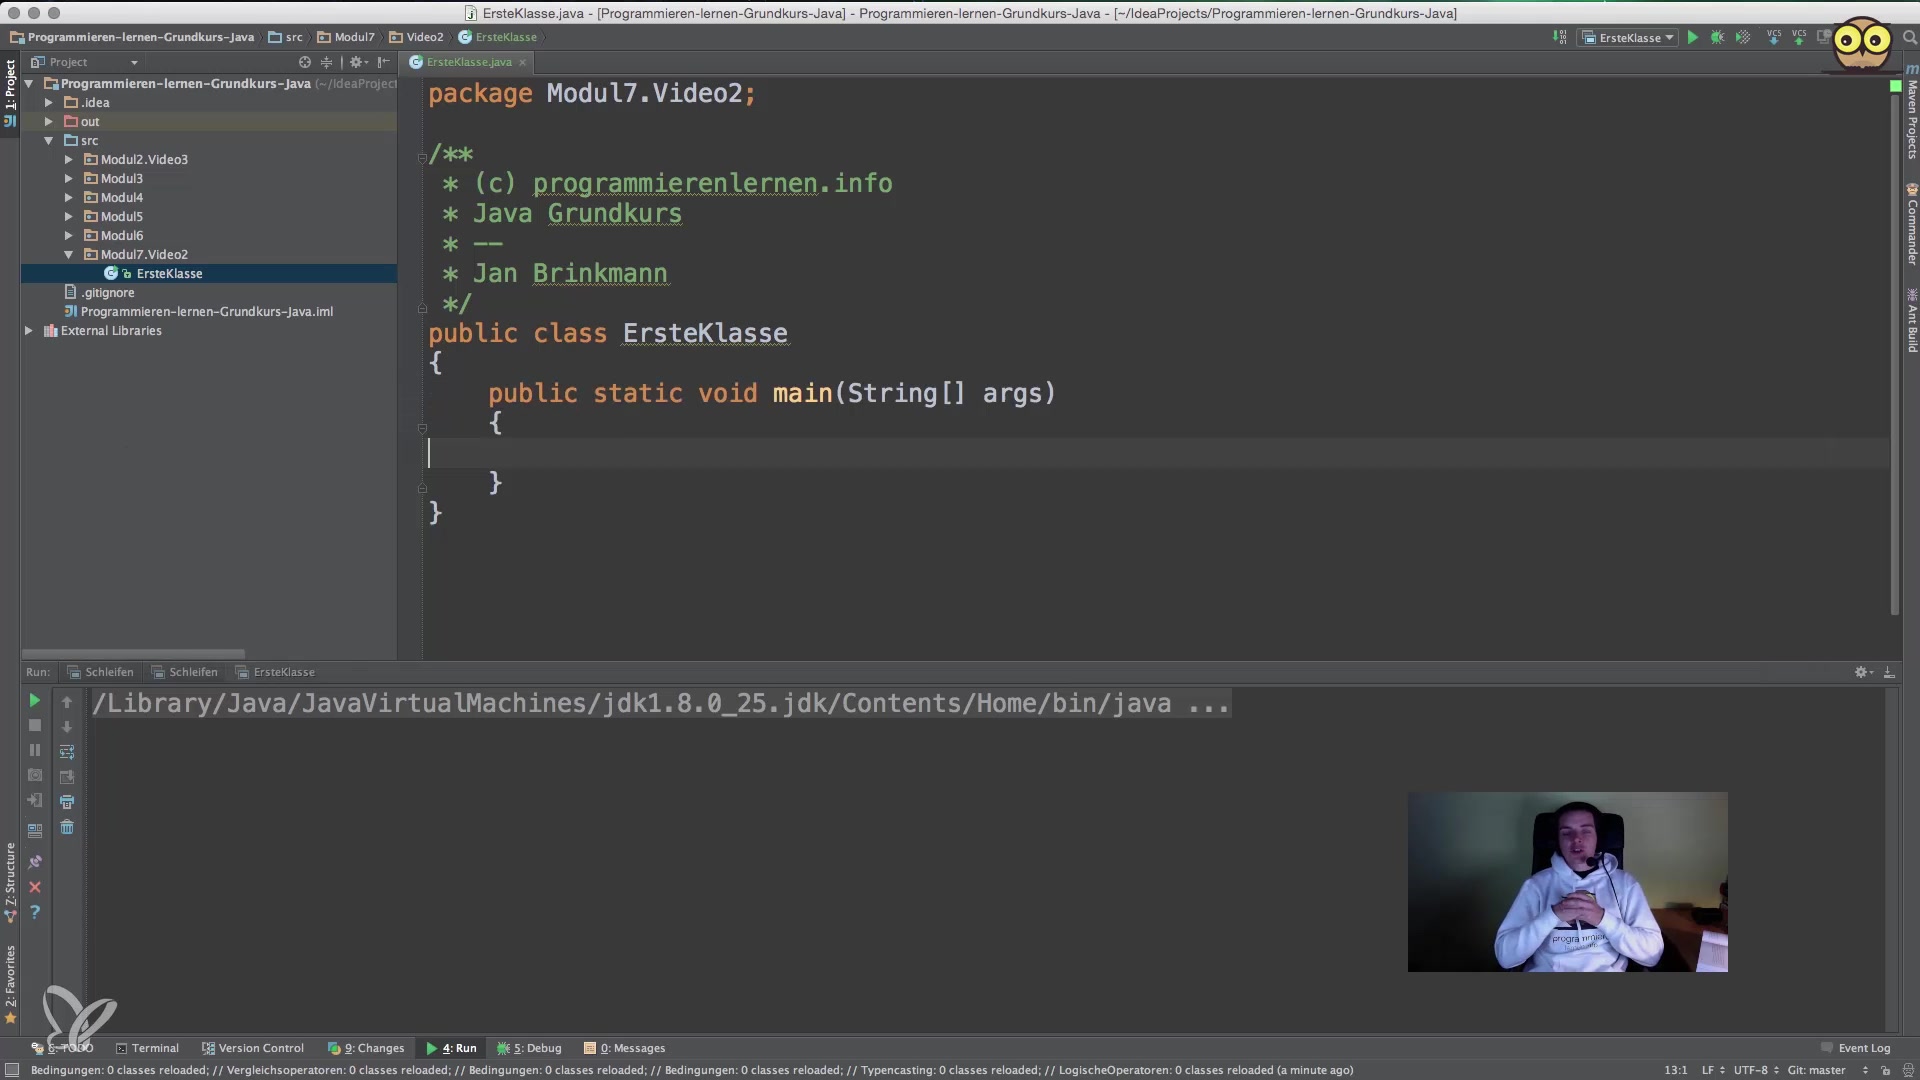This screenshot has width=1920, height=1080.
Task: Click the Make Project binary icon
Action: click(1560, 37)
